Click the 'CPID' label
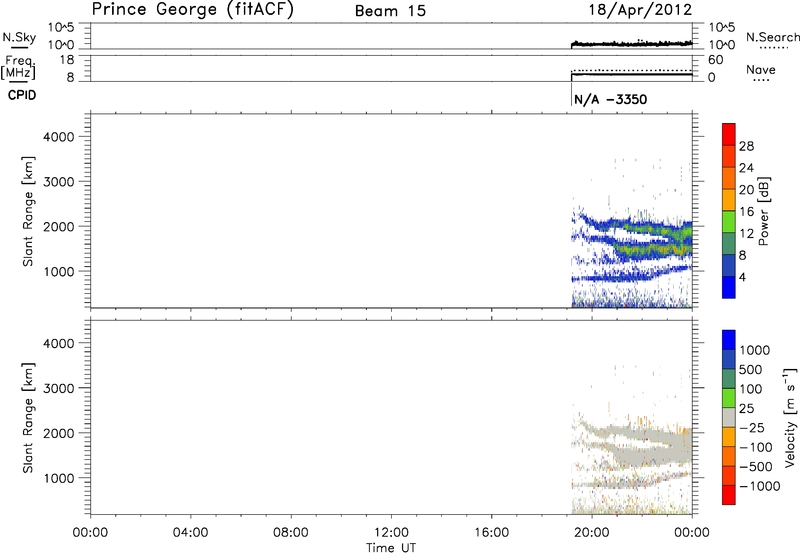 [x=22, y=95]
